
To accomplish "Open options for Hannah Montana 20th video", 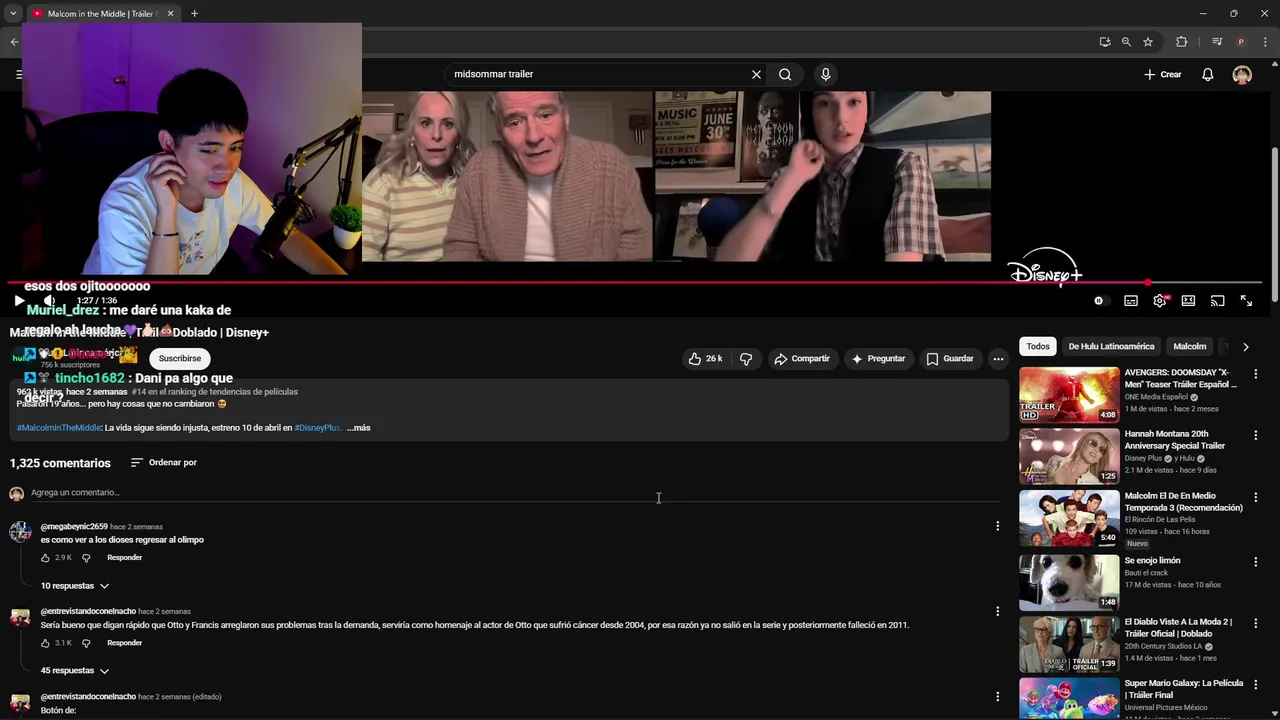I will pyautogui.click(x=1256, y=435).
